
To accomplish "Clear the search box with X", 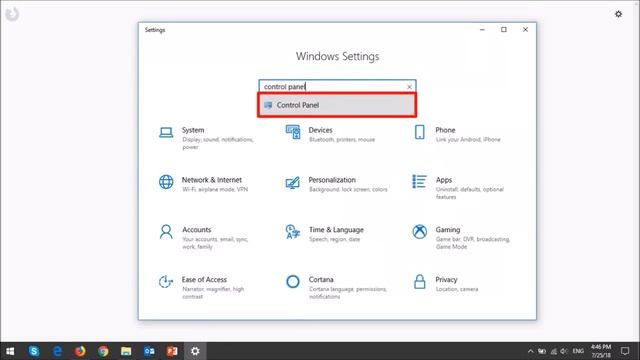I will (409, 87).
